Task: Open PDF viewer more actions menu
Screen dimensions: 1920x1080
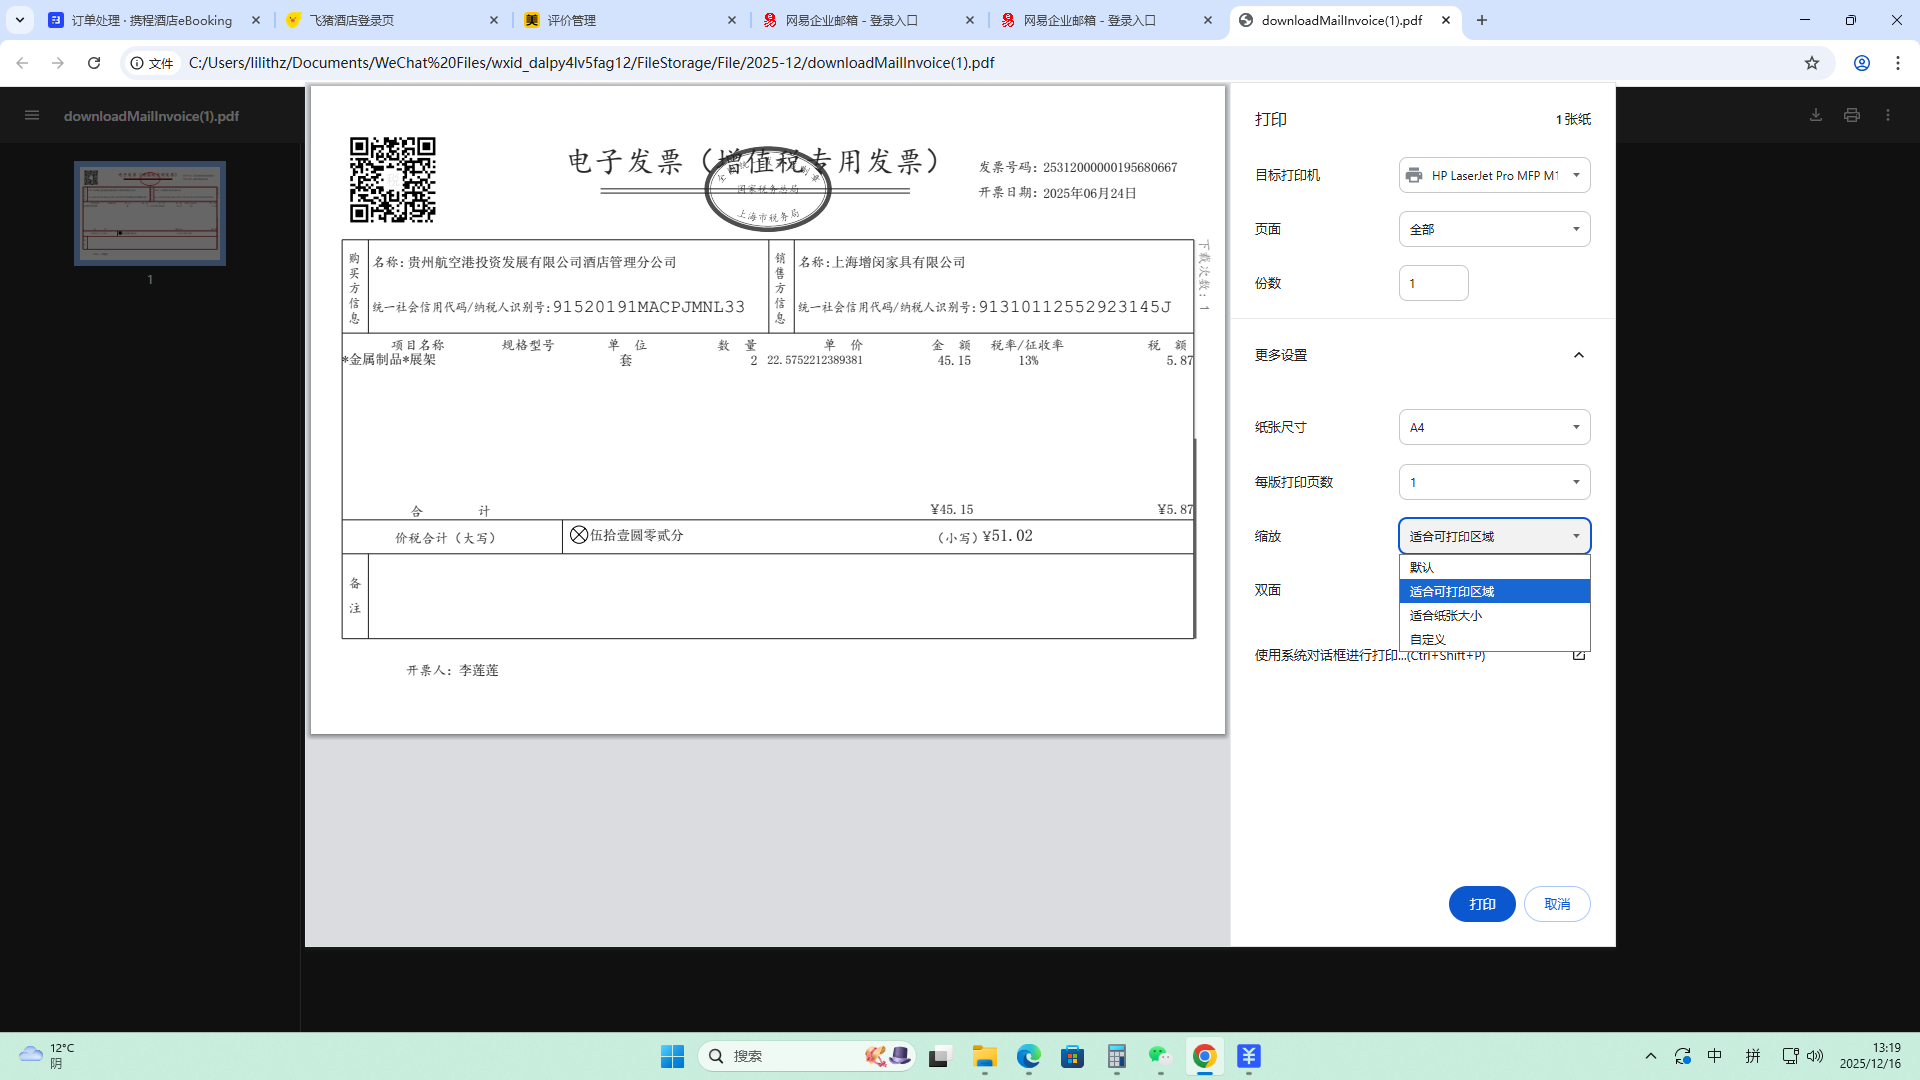Action: click(x=1888, y=115)
